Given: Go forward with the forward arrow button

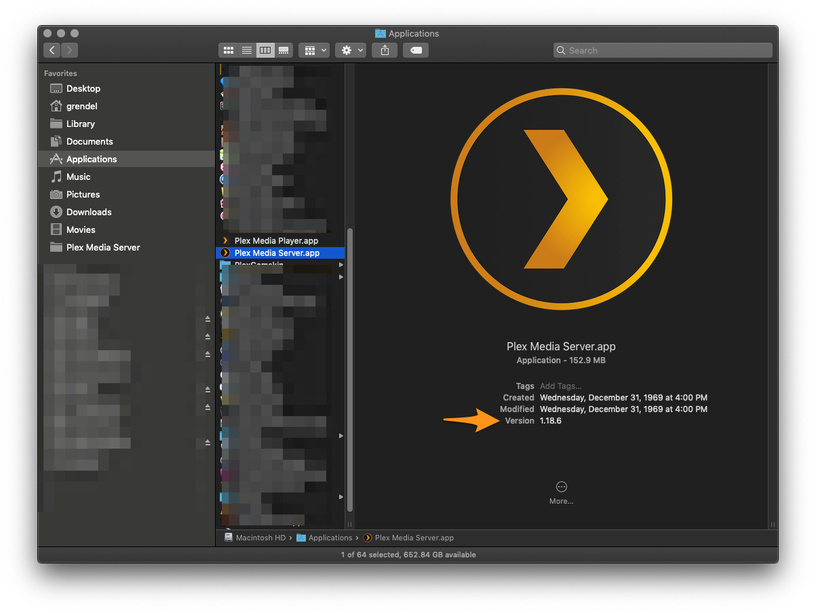Looking at the screenshot, I should [x=70, y=50].
